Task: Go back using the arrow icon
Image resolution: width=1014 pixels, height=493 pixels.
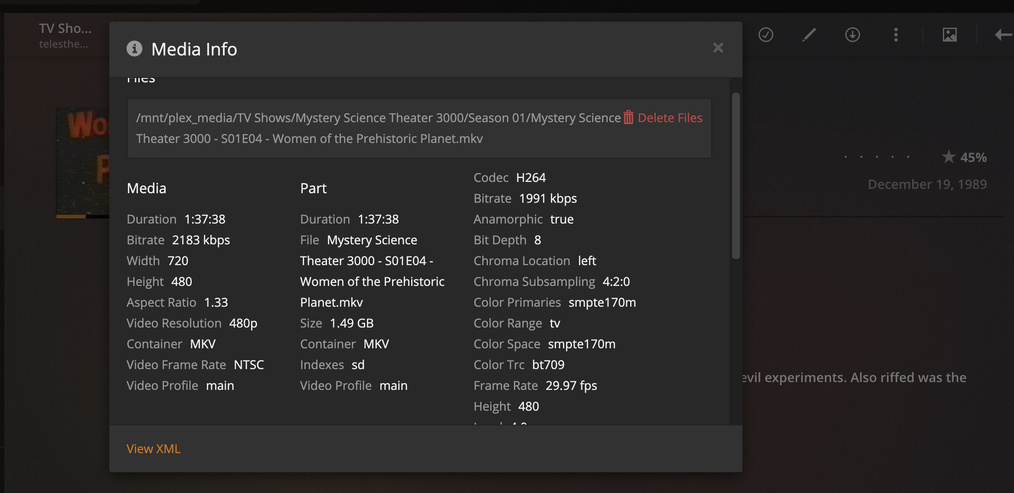Action: pos(1004,35)
